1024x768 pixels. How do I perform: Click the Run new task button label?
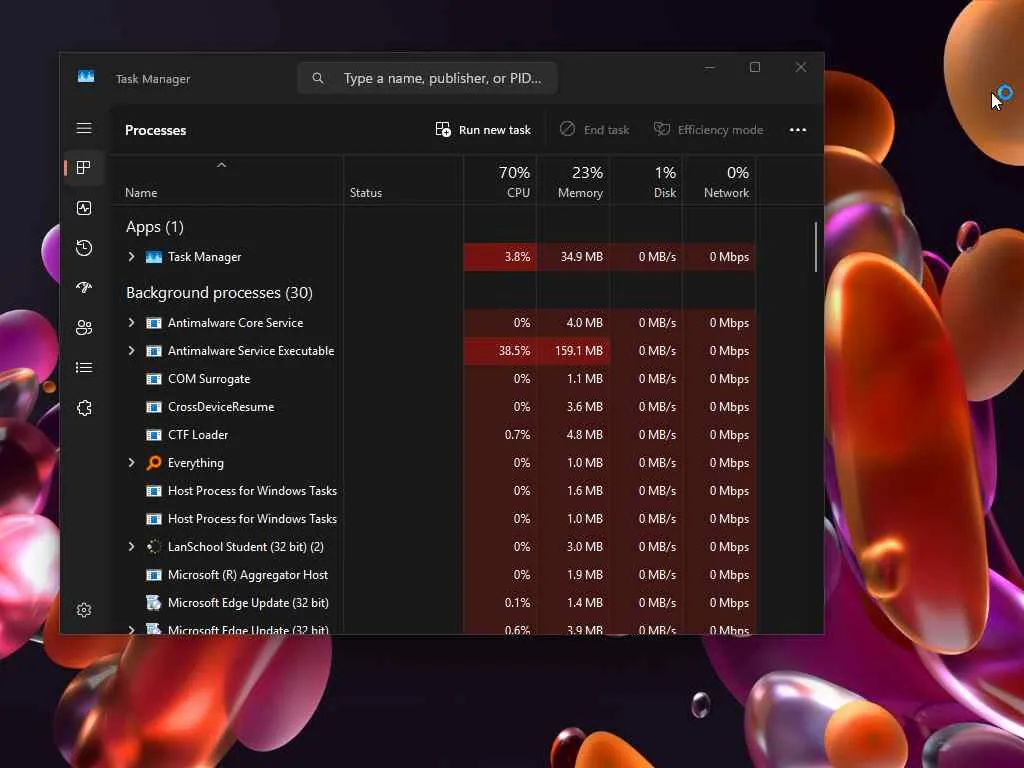pos(494,130)
